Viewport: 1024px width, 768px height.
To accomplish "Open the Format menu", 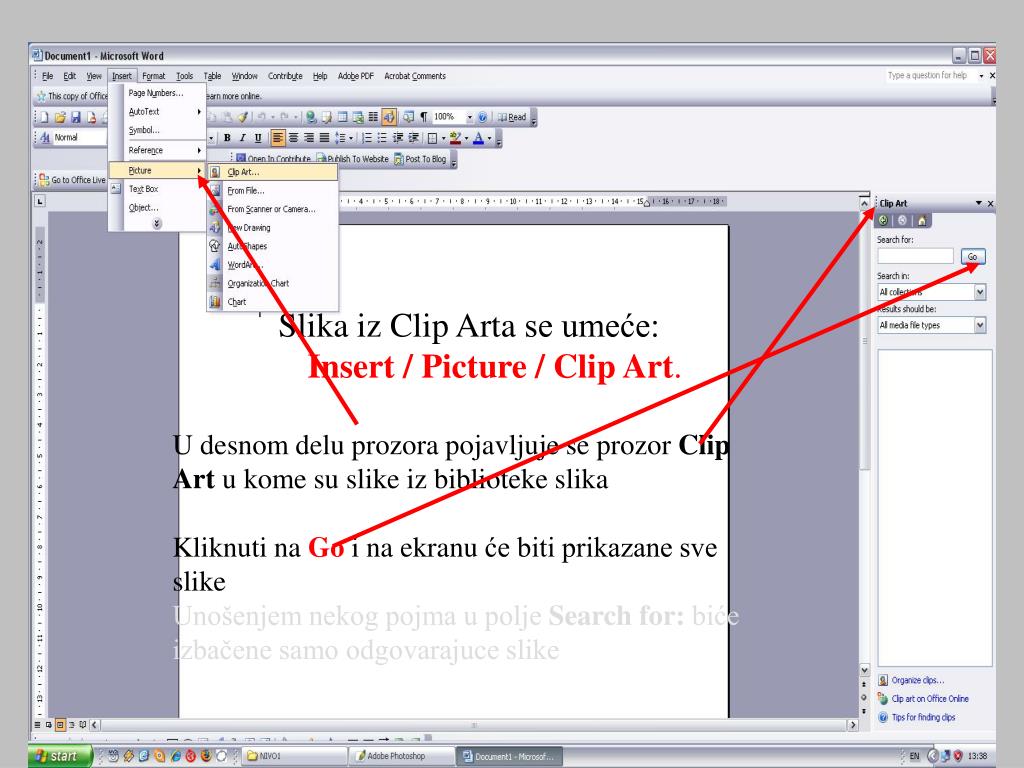I will pos(153,76).
